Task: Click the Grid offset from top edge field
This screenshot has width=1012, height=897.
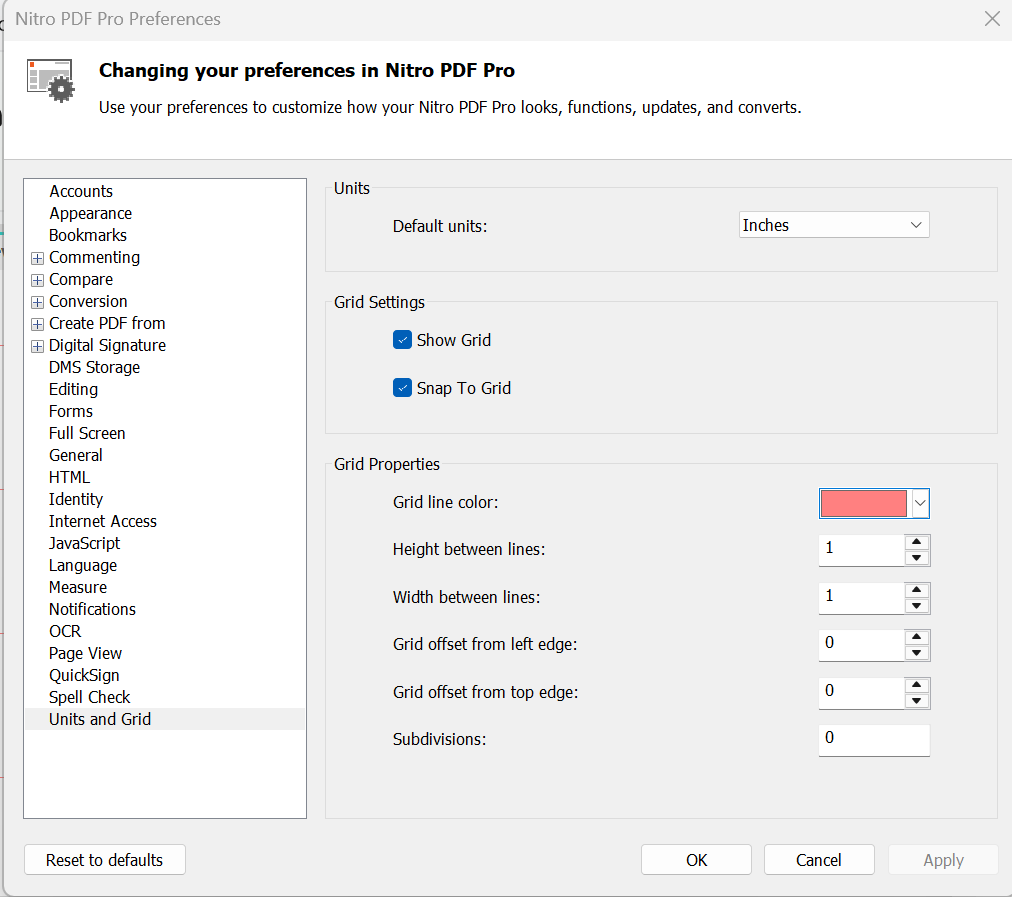Action: (862, 693)
